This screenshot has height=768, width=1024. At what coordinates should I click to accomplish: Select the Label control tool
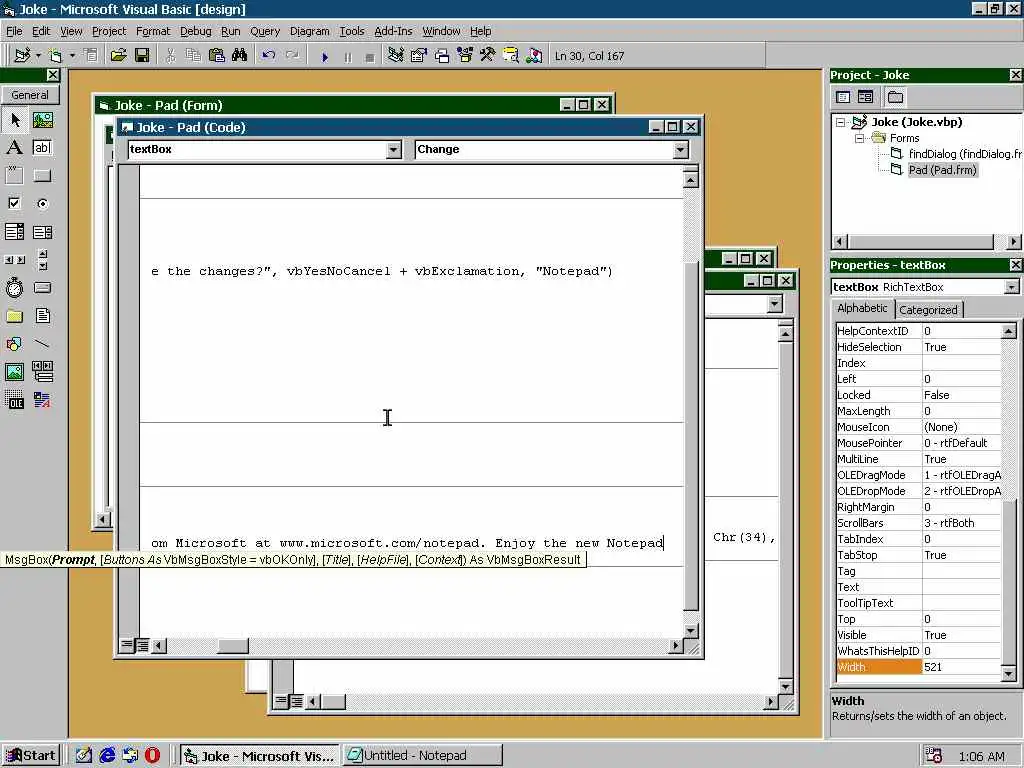click(14, 148)
